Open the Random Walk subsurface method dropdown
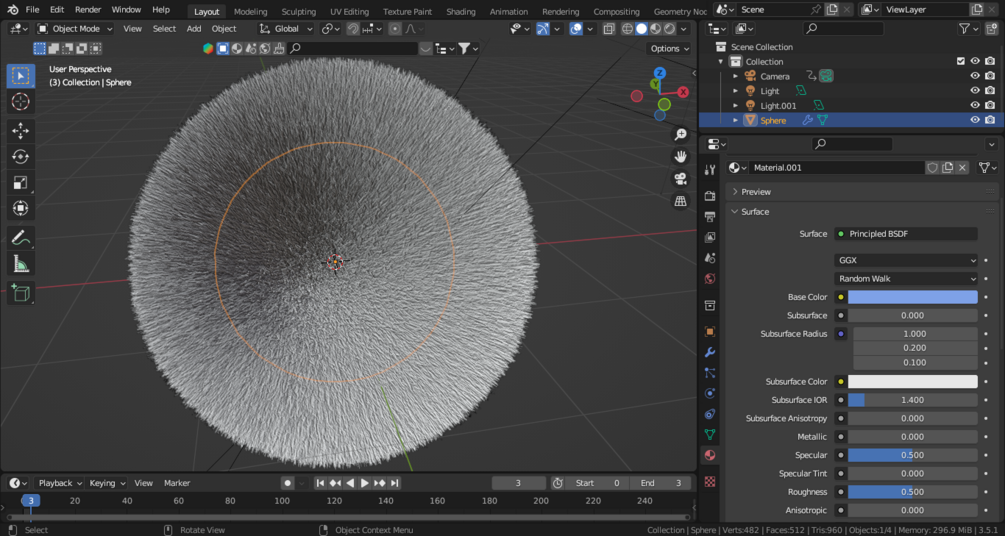The image size is (1005, 536). tap(906, 278)
